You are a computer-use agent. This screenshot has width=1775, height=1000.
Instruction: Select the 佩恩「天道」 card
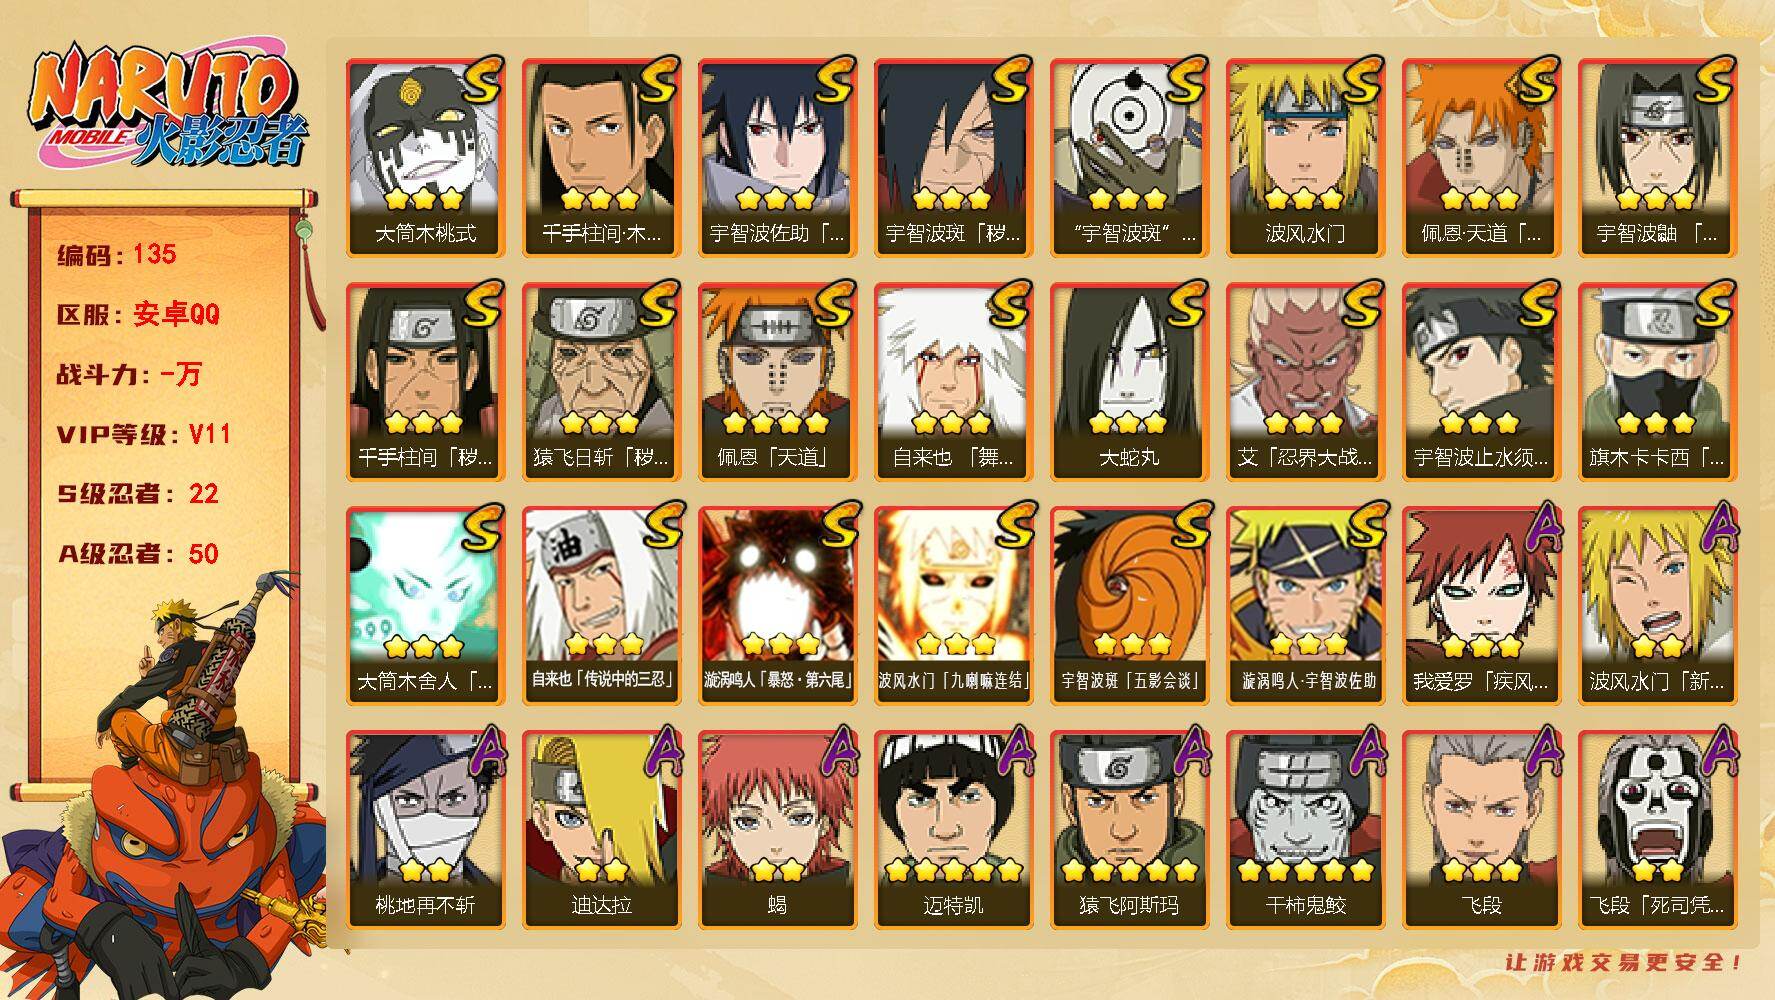coord(777,382)
